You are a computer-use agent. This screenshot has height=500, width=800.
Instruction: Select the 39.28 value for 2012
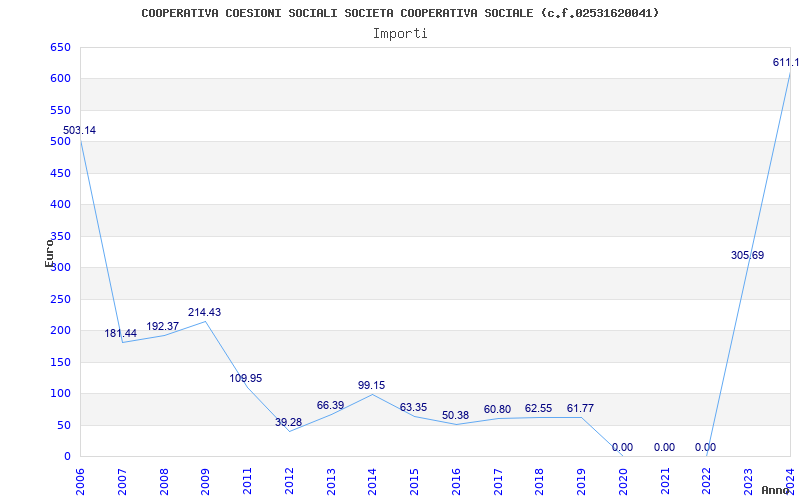click(x=288, y=422)
